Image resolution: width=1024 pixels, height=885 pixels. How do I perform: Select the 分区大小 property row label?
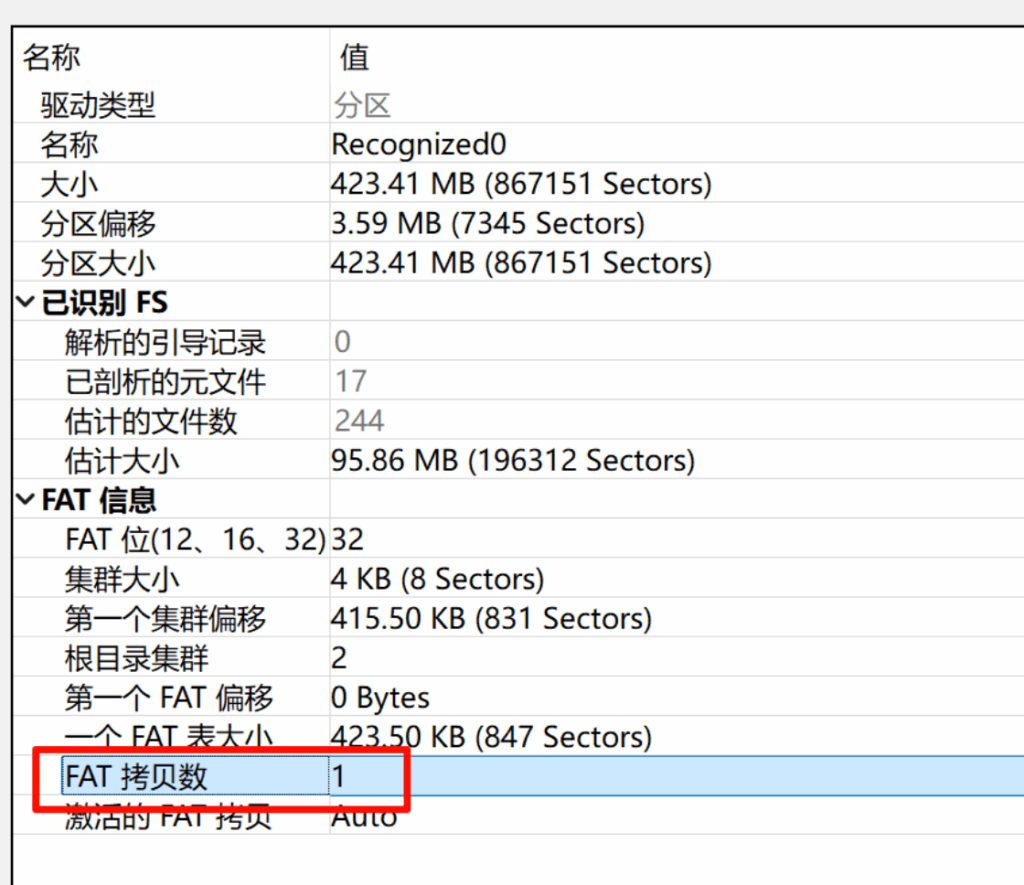click(x=98, y=263)
